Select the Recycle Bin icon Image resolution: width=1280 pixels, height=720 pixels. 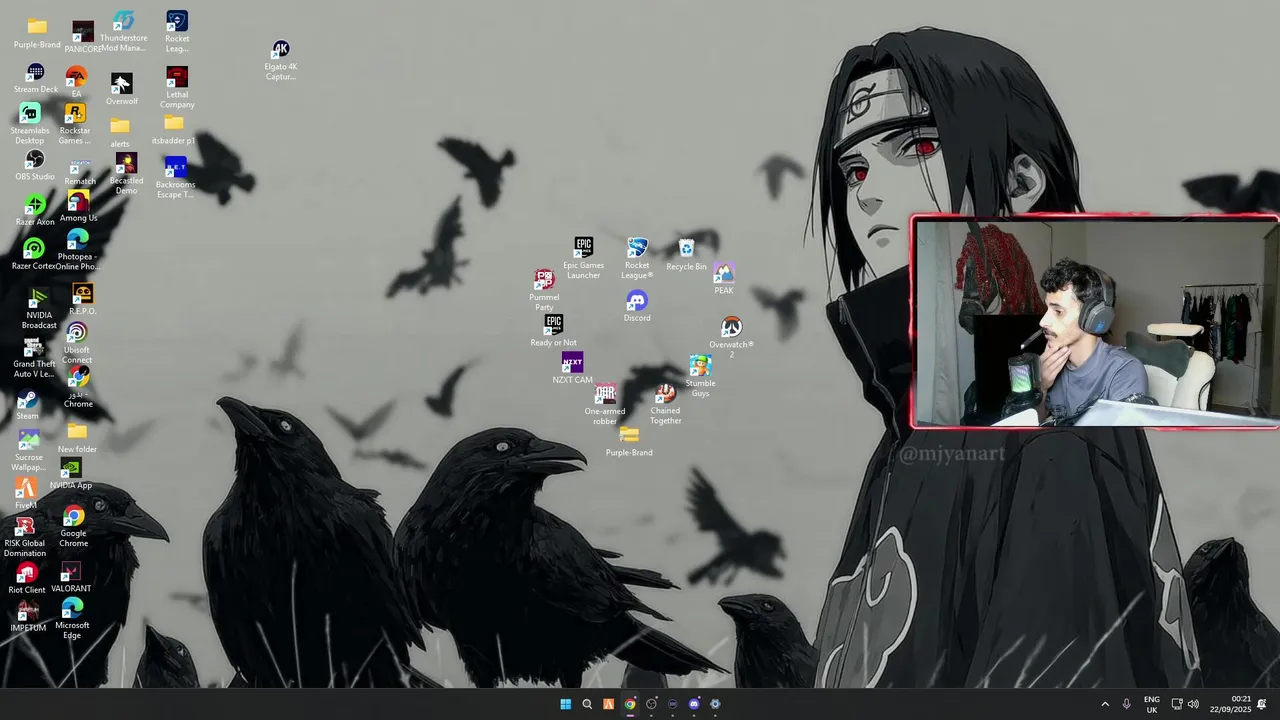686,255
